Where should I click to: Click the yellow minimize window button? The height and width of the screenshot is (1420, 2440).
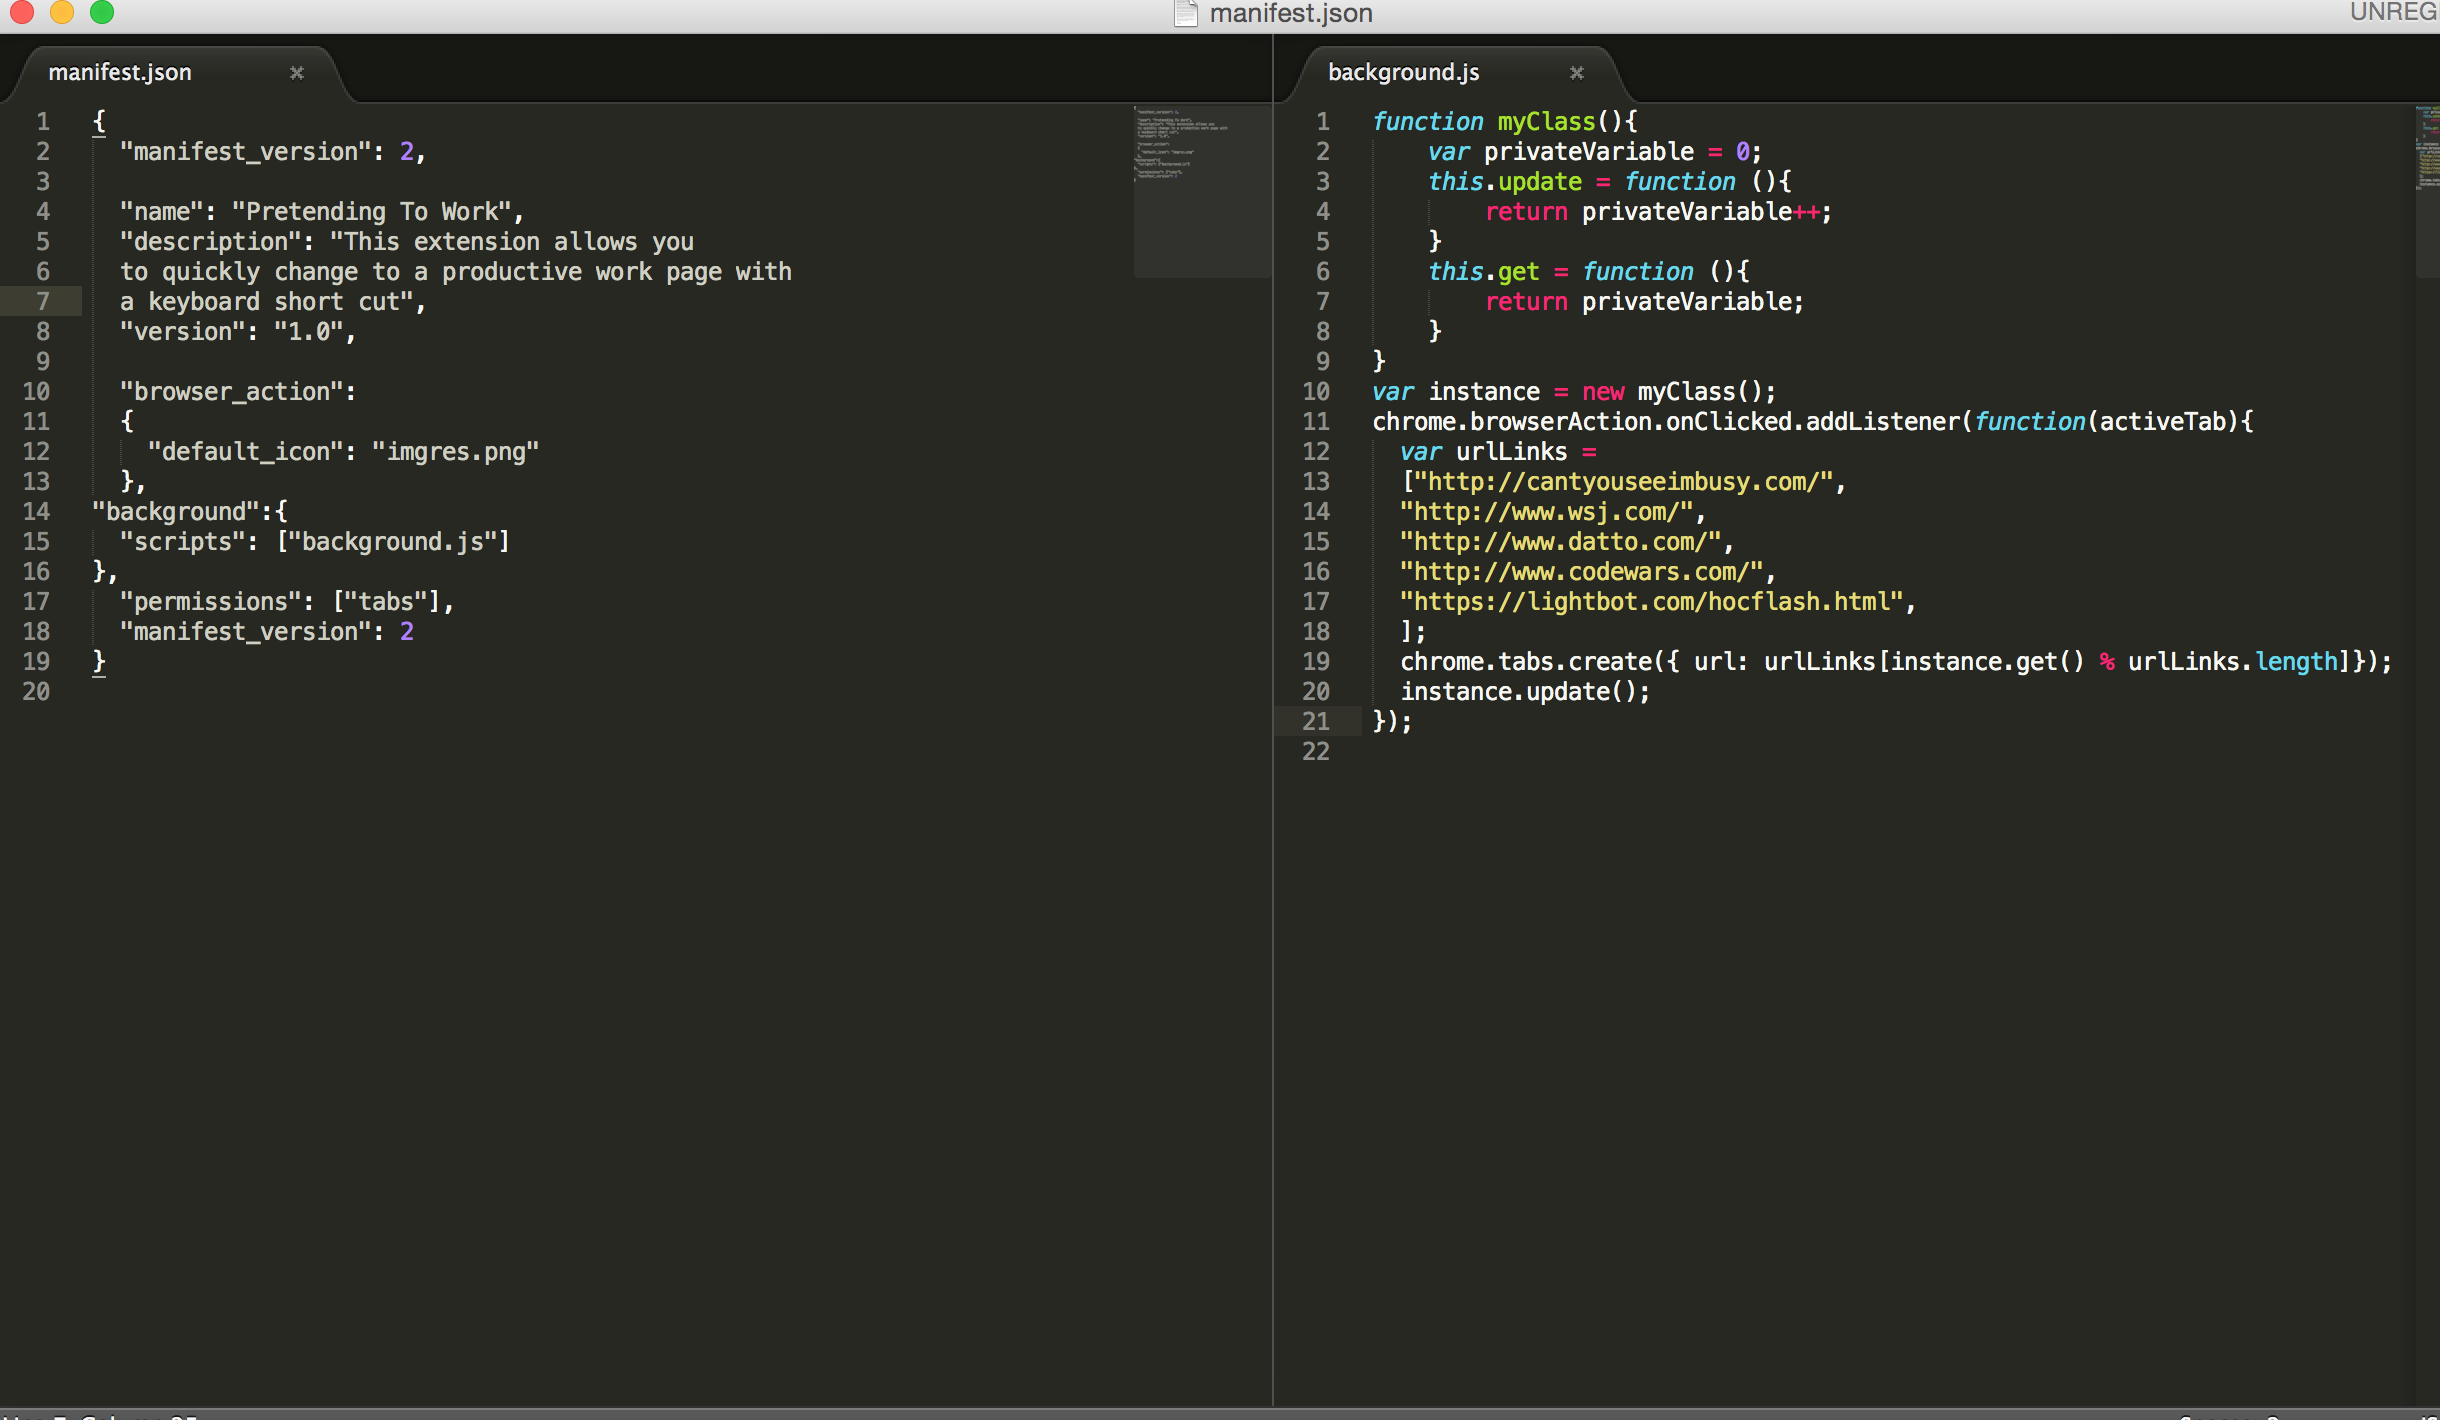click(x=62, y=12)
